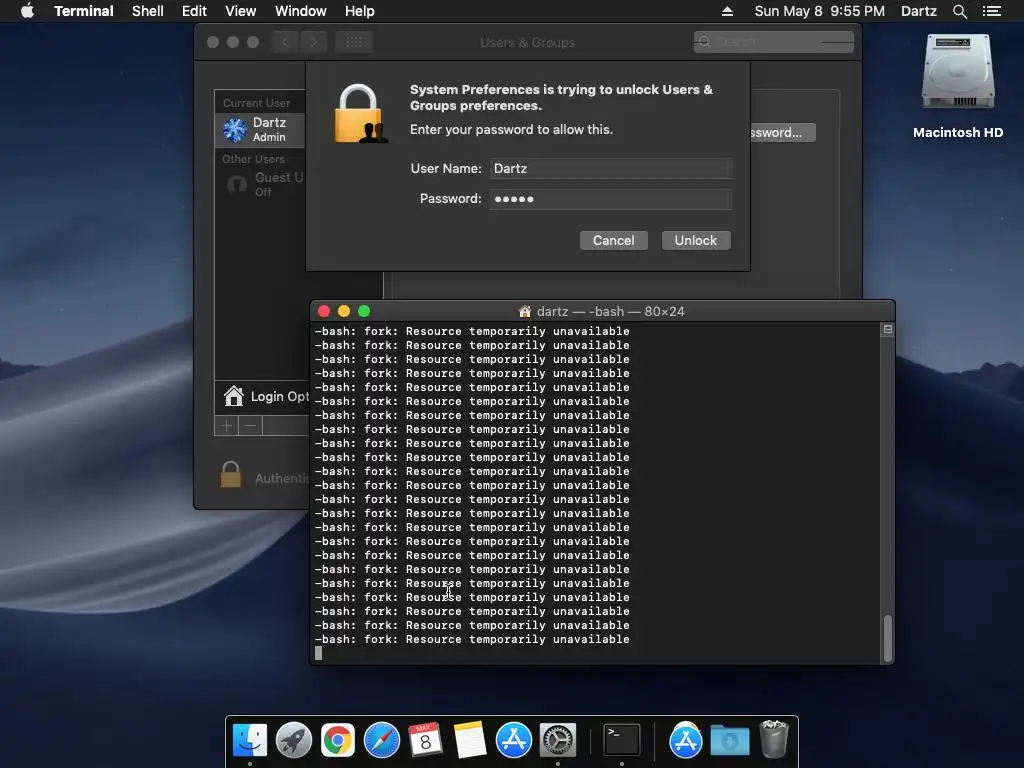The image size is (1024, 768).
Task: Open App Store icon right of Terminal in Dock
Action: point(686,740)
